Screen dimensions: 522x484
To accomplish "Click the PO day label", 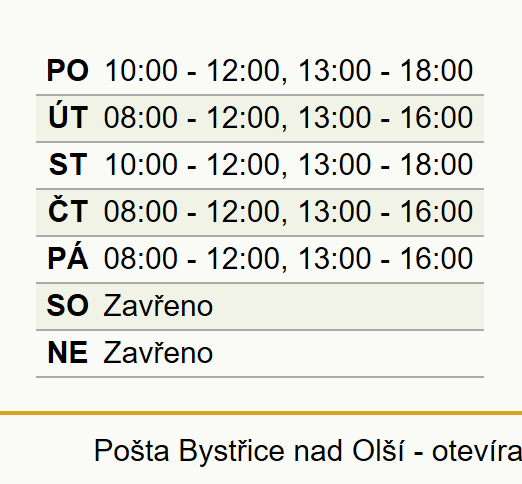I will pyautogui.click(x=68, y=70).
